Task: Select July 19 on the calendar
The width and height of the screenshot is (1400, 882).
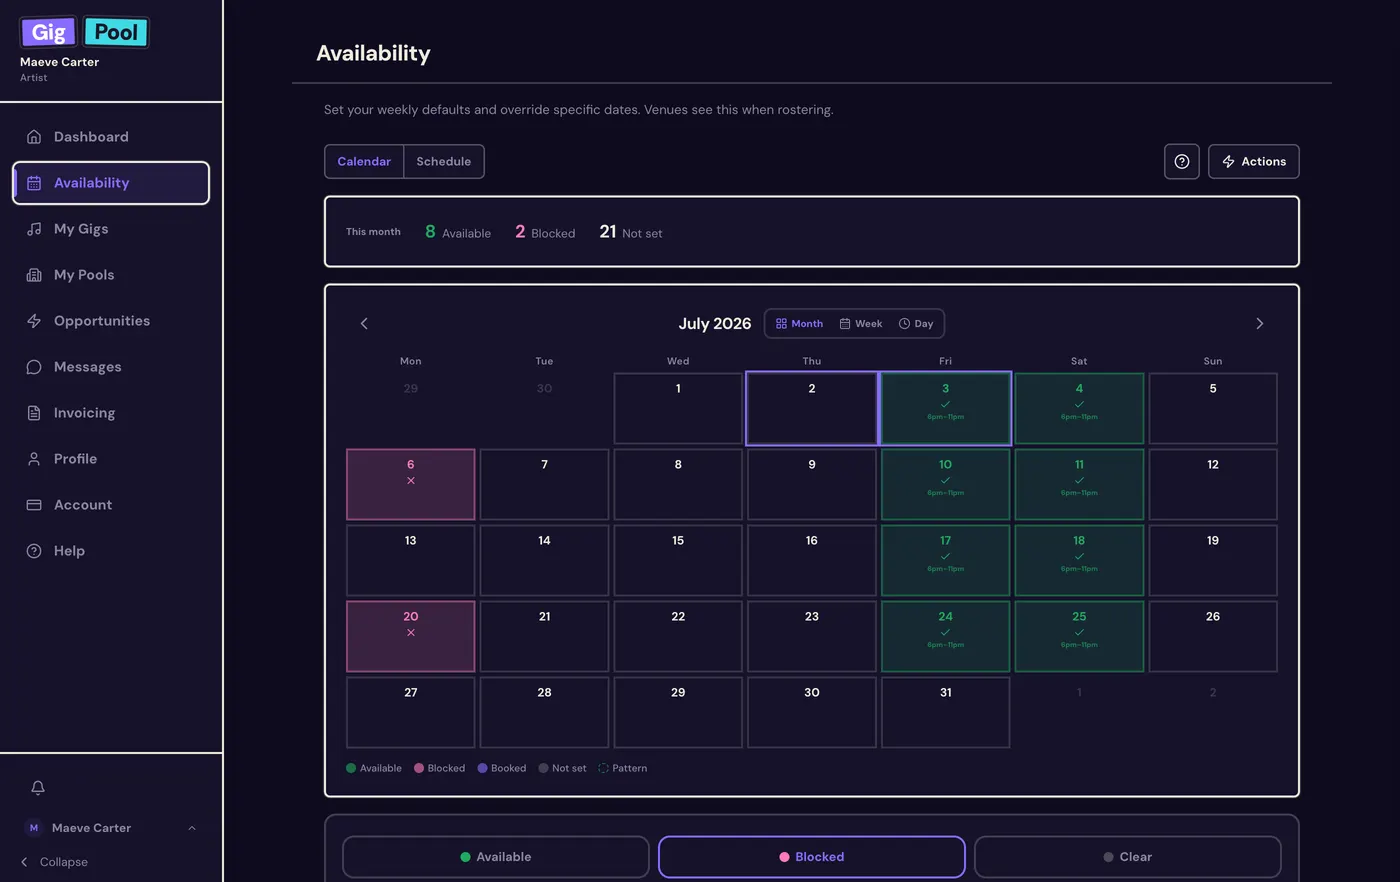Action: click(x=1213, y=560)
